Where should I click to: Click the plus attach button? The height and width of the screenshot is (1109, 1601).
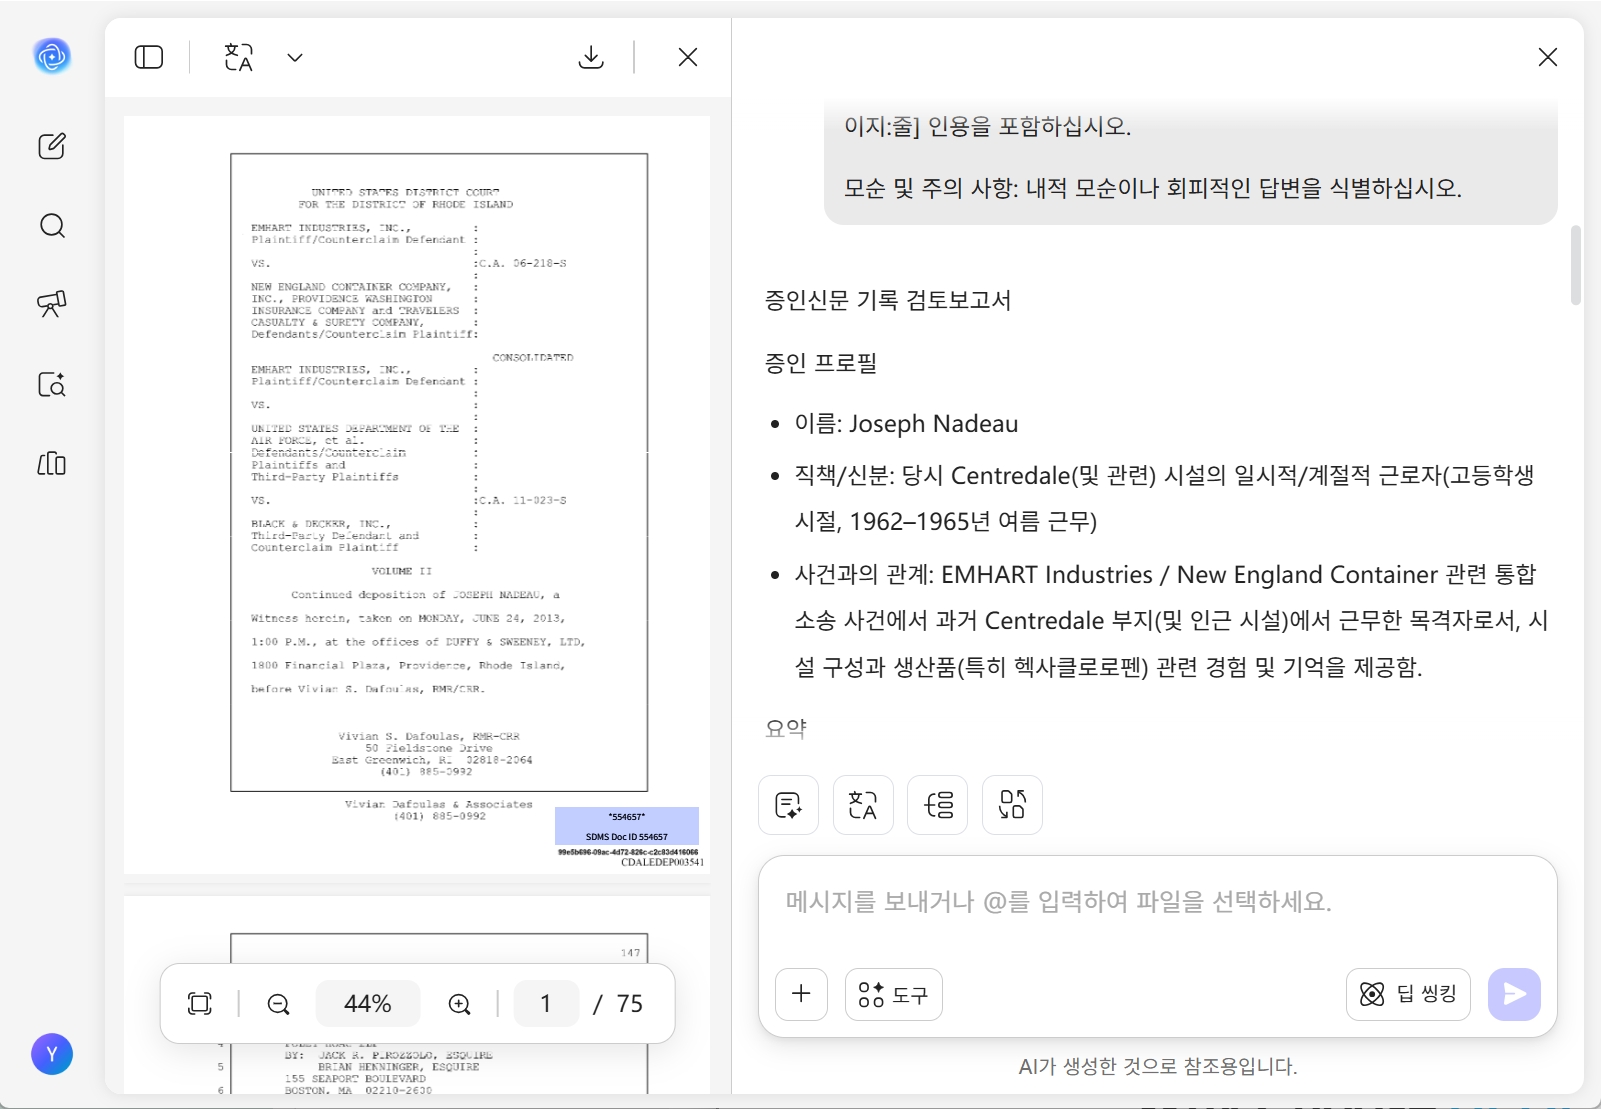point(802,994)
